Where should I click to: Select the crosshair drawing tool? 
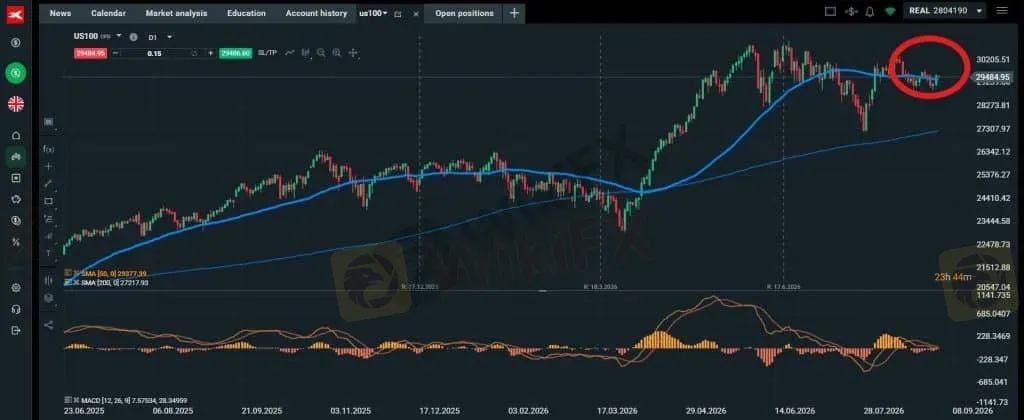coord(48,167)
